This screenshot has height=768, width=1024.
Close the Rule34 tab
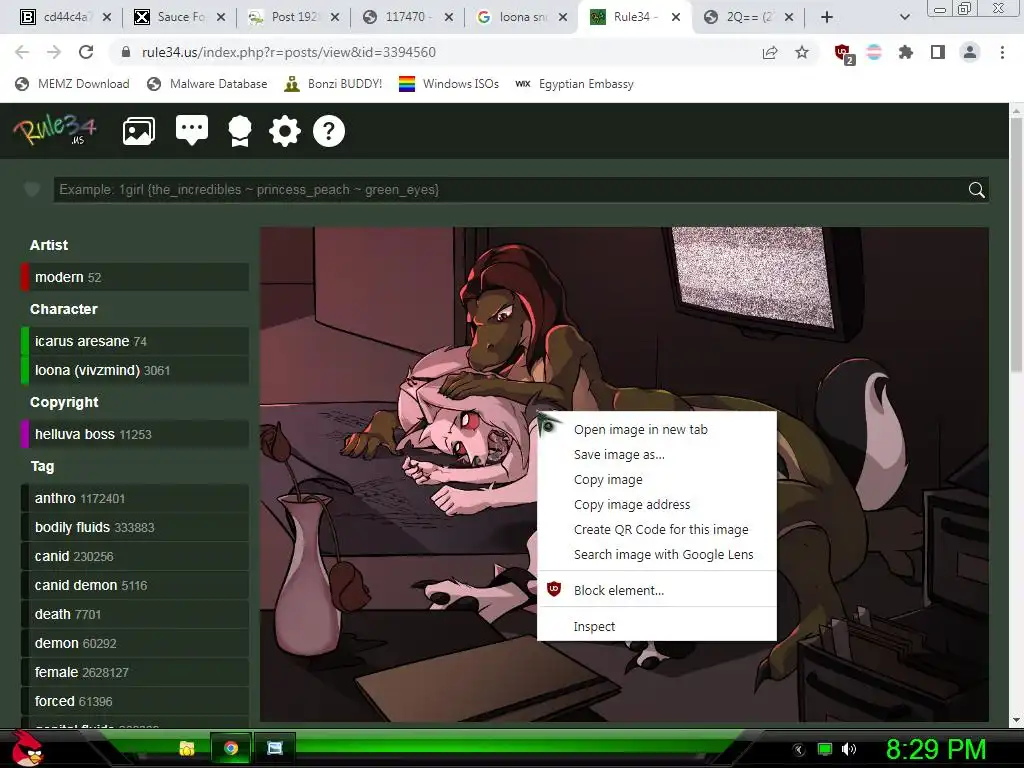tap(676, 17)
